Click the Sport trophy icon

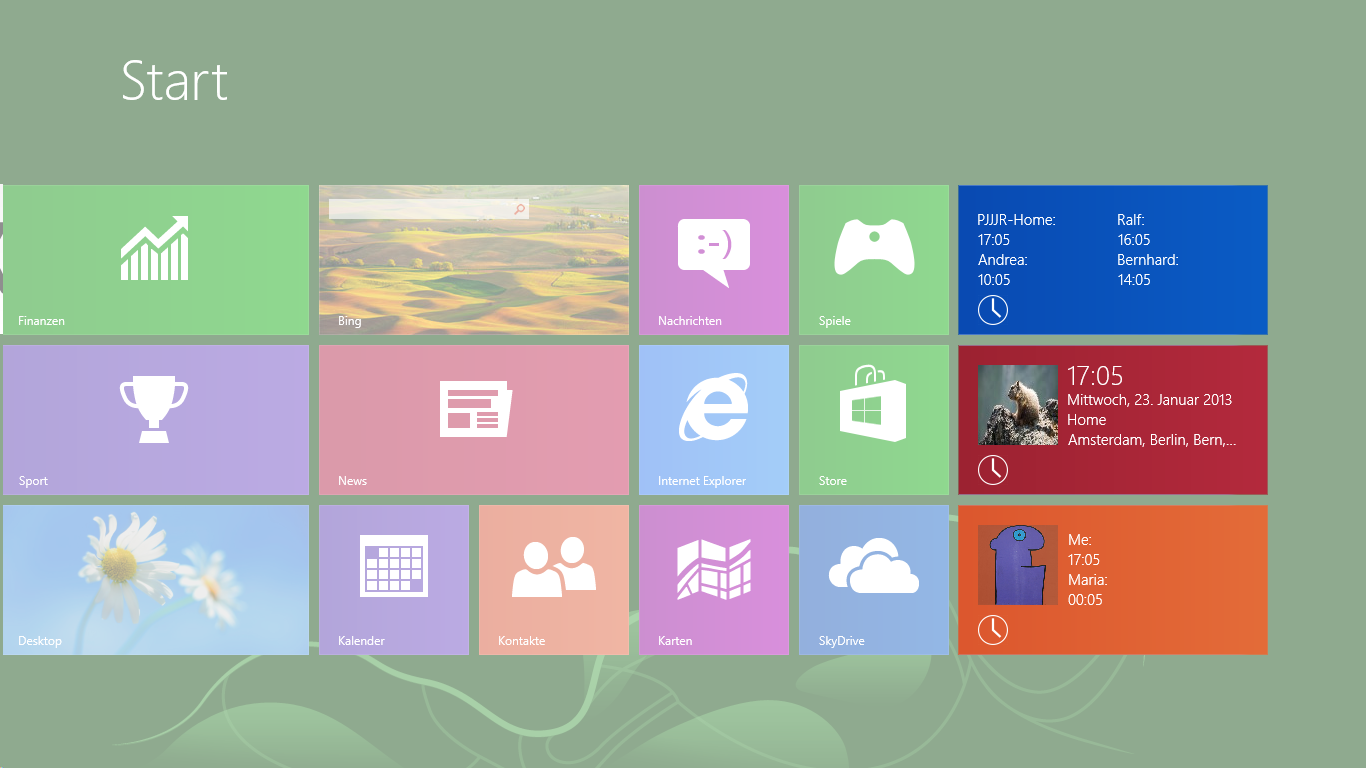tap(154, 409)
